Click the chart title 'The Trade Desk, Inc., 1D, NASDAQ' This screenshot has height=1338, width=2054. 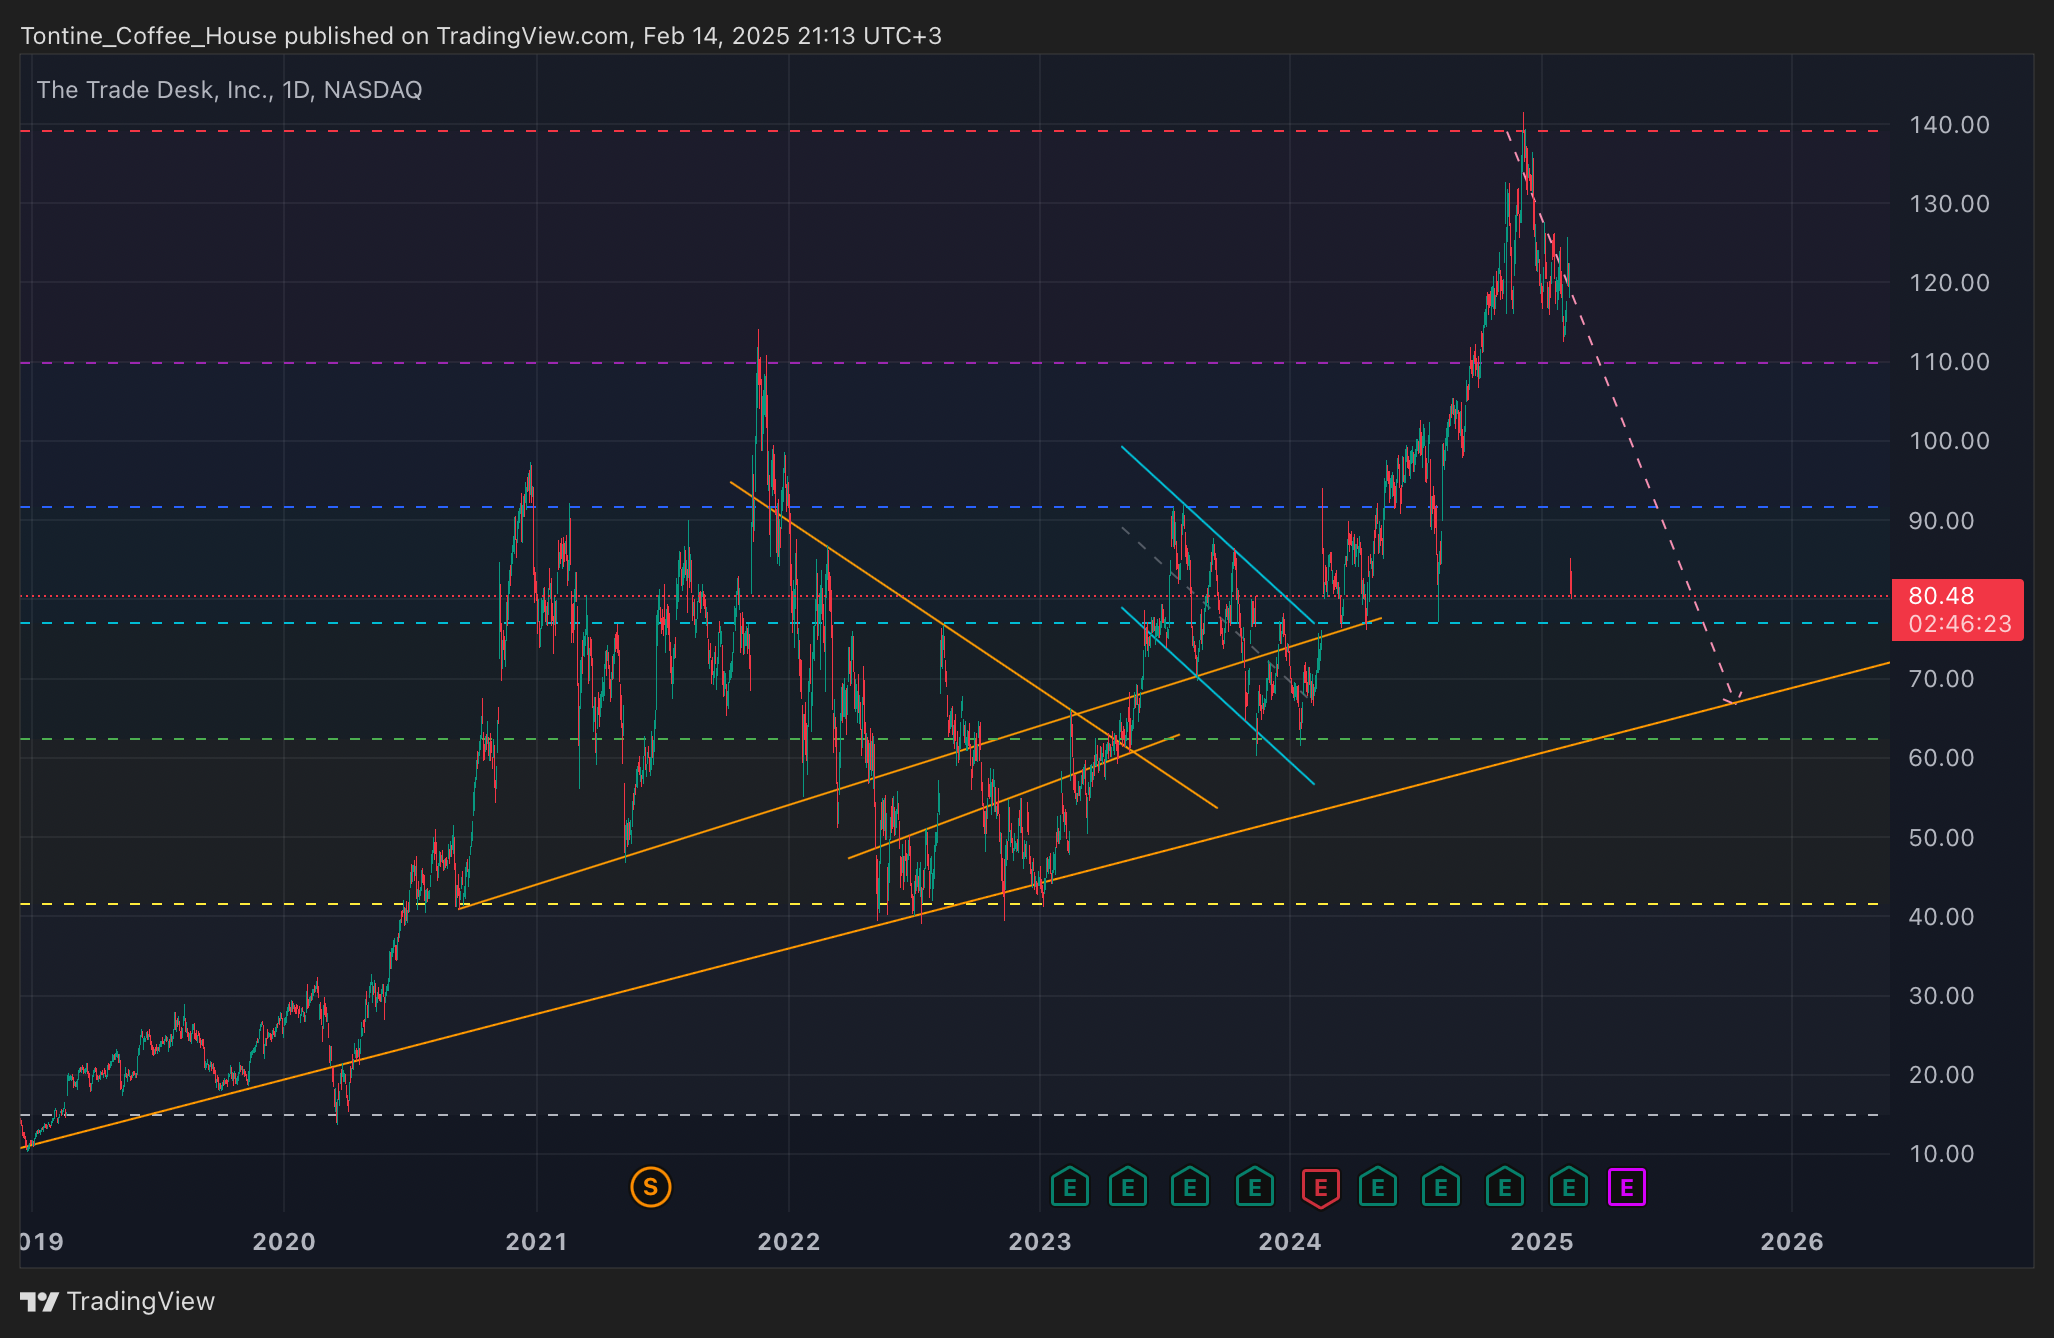pyautogui.click(x=229, y=90)
